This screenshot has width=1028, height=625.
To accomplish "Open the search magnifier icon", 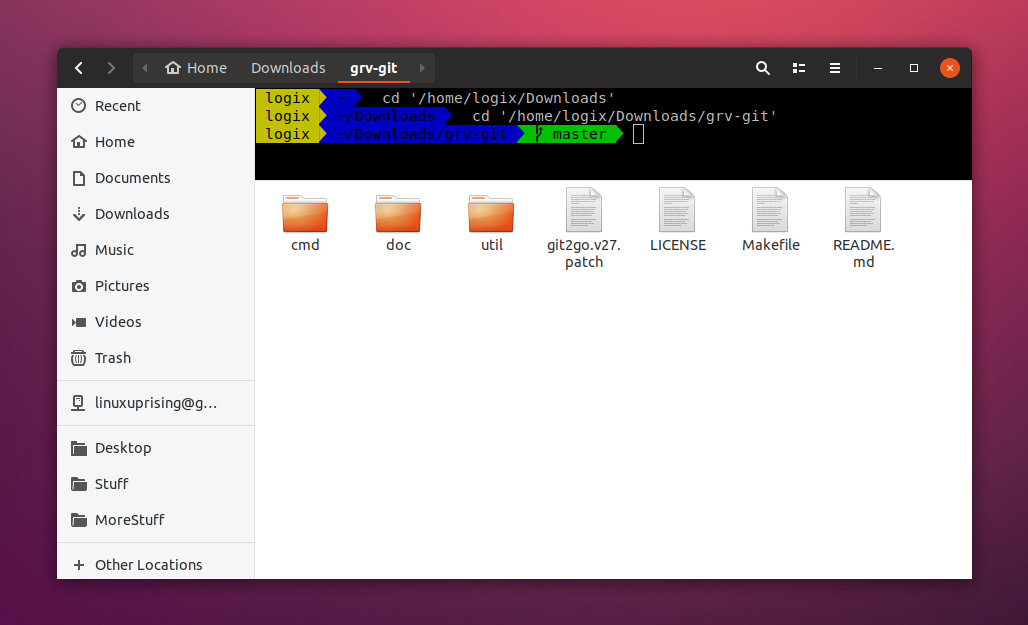I will [x=762, y=68].
